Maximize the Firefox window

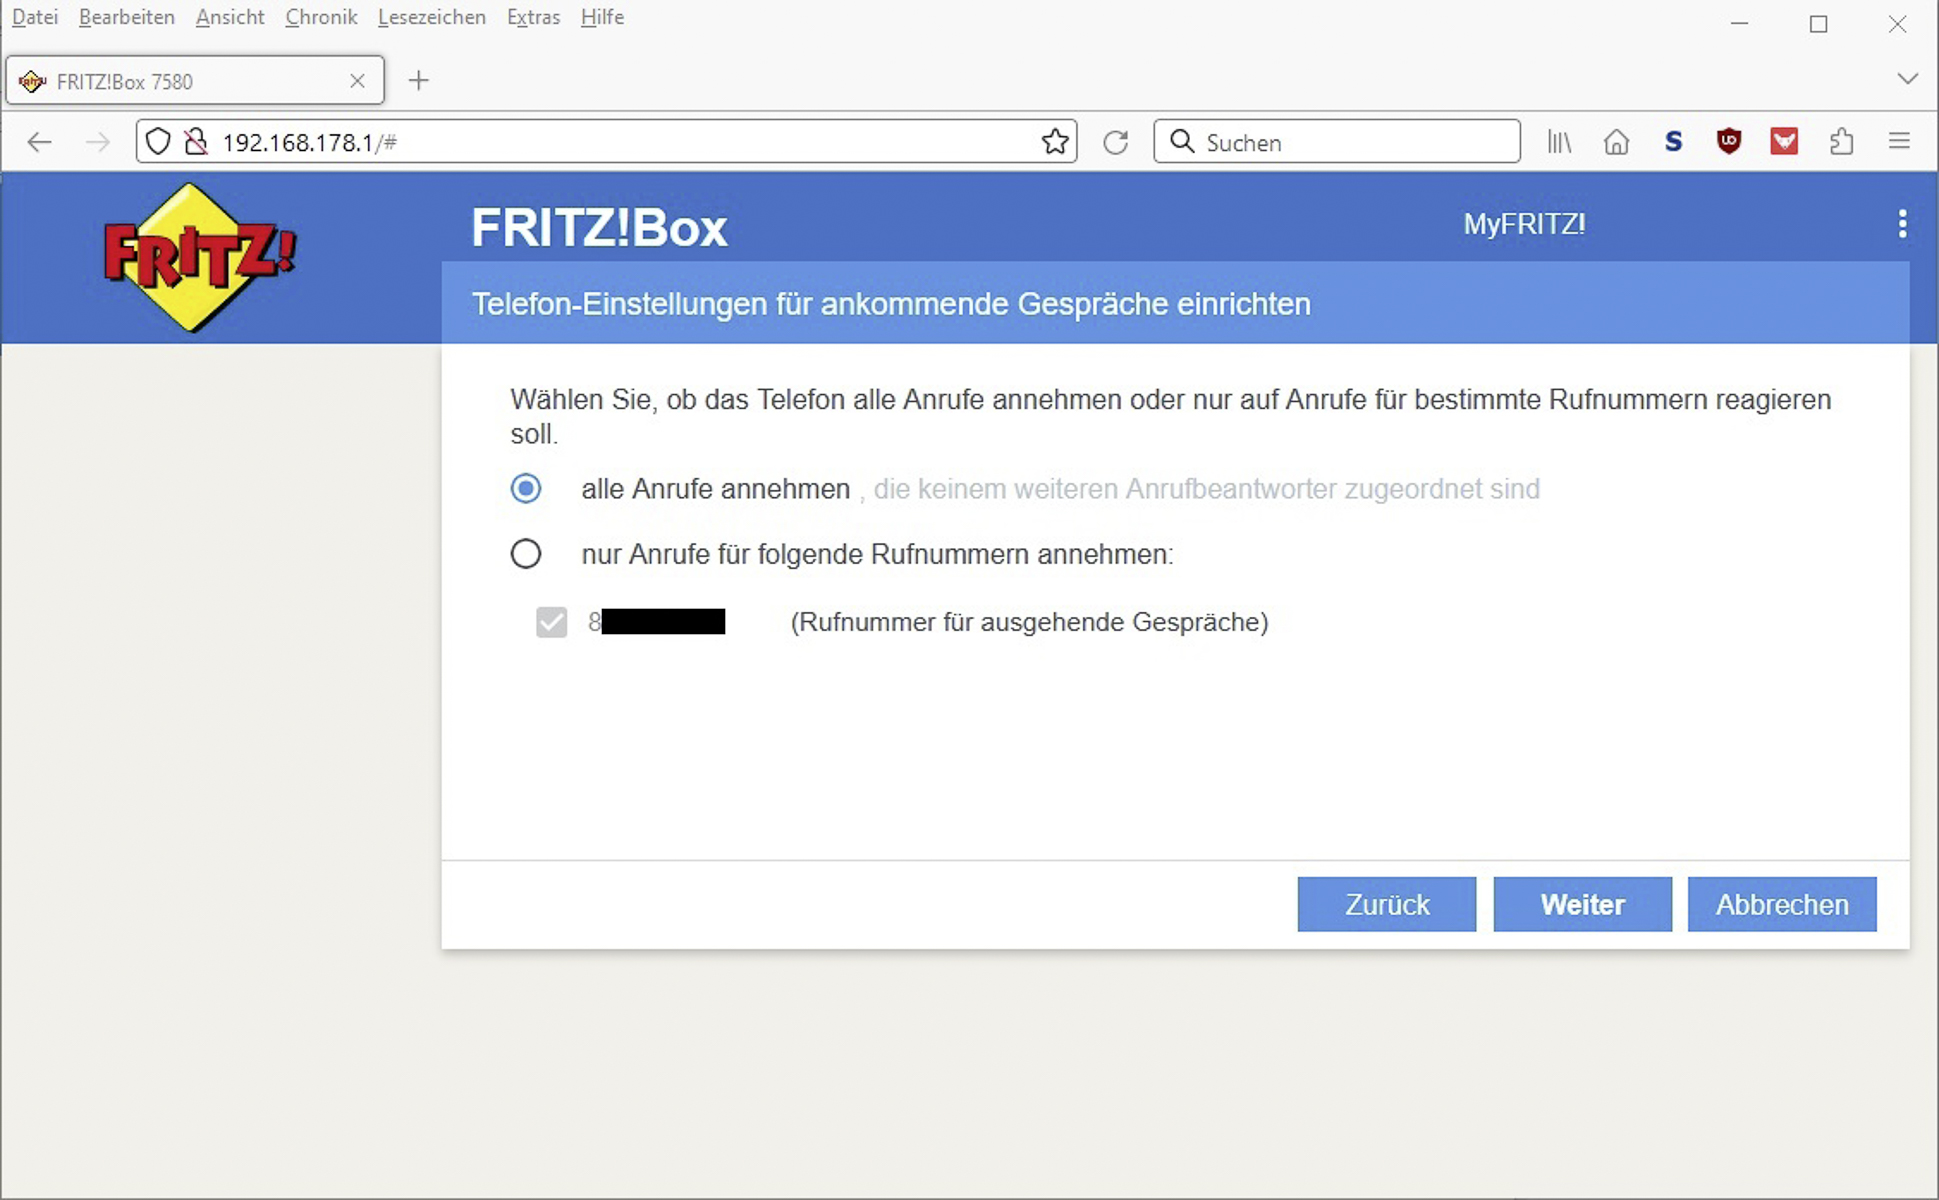click(x=1819, y=24)
